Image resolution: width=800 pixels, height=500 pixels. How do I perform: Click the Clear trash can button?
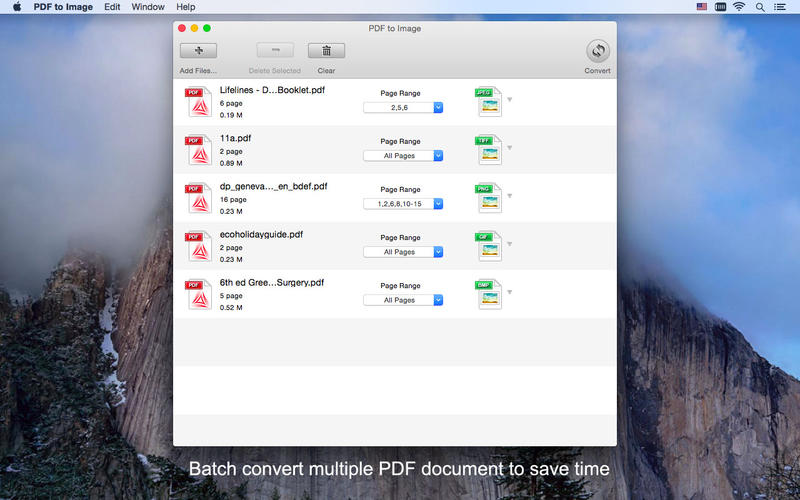(327, 51)
